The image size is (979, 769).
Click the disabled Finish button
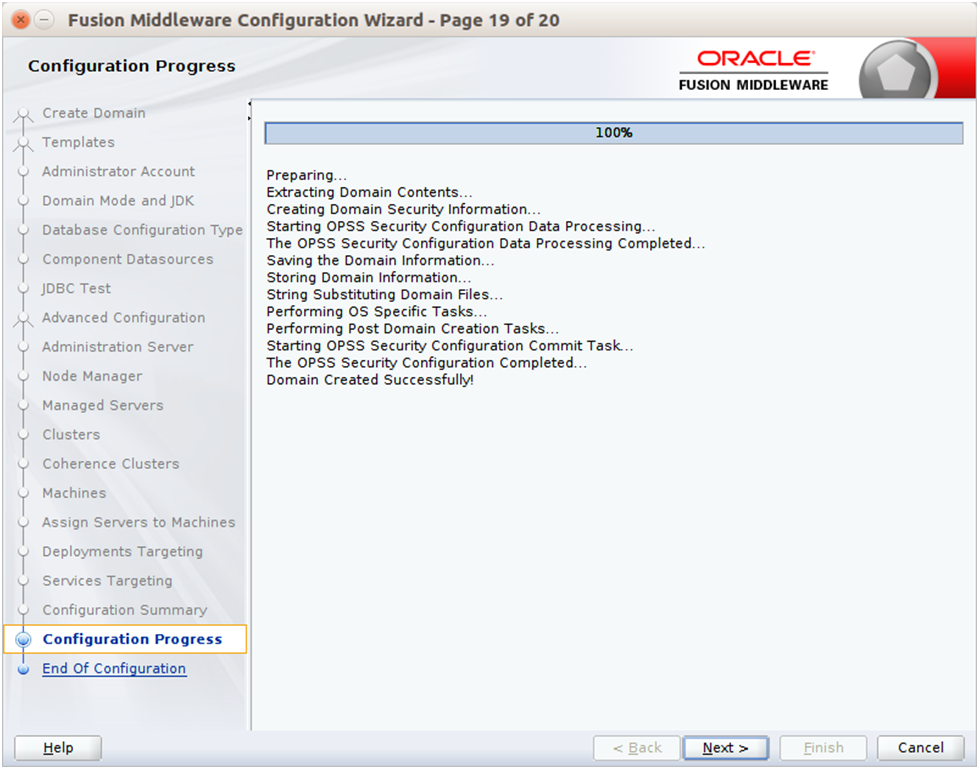(x=823, y=747)
